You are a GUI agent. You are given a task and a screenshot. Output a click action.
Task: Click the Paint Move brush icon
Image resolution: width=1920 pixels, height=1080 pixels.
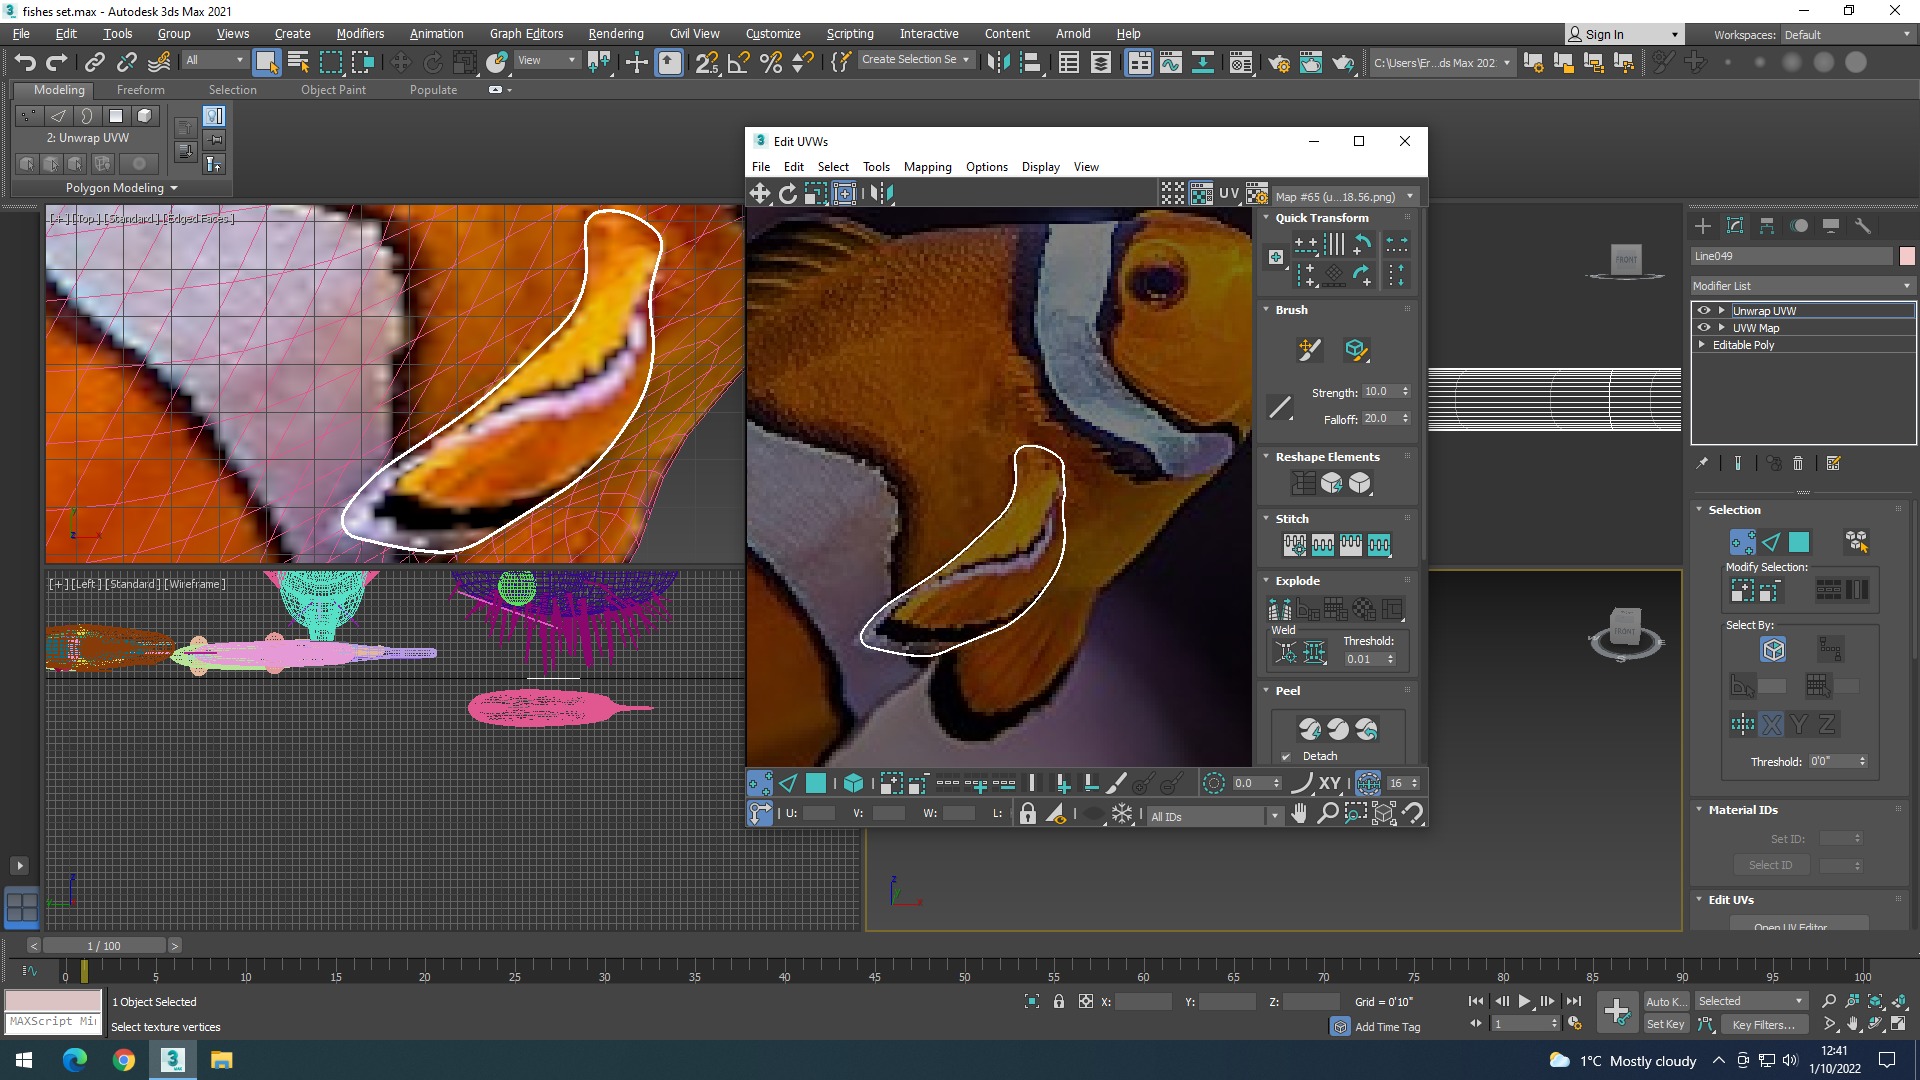tap(1309, 350)
